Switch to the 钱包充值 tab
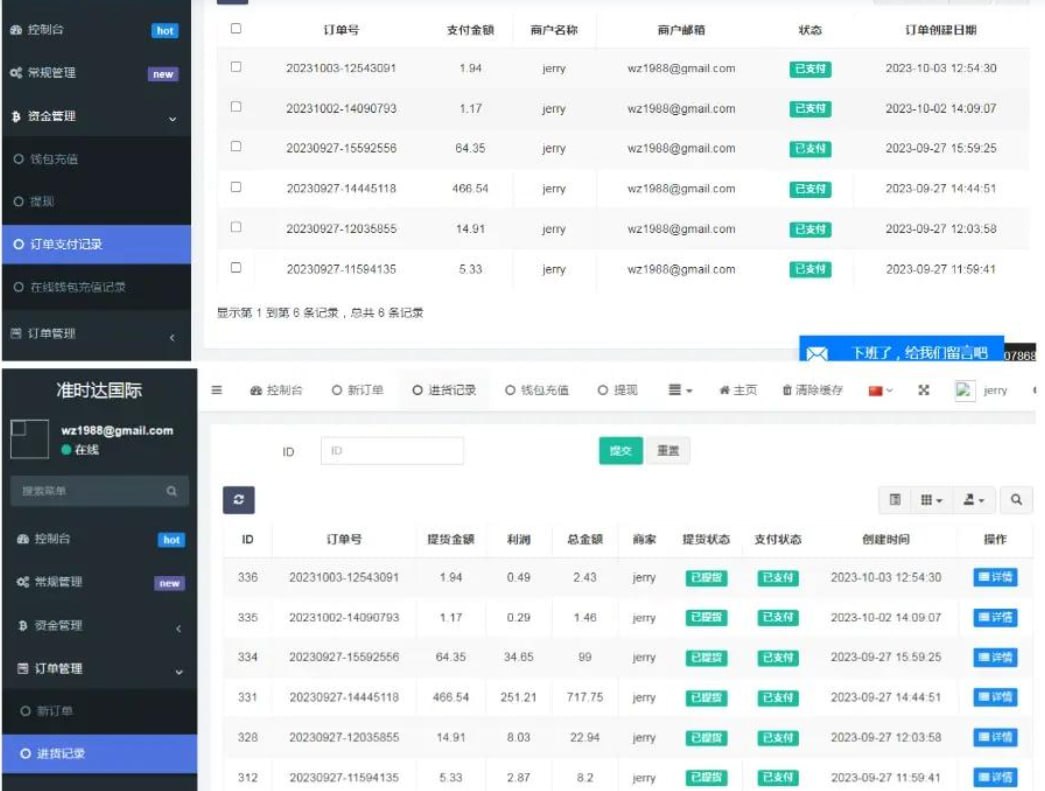 (x=537, y=390)
